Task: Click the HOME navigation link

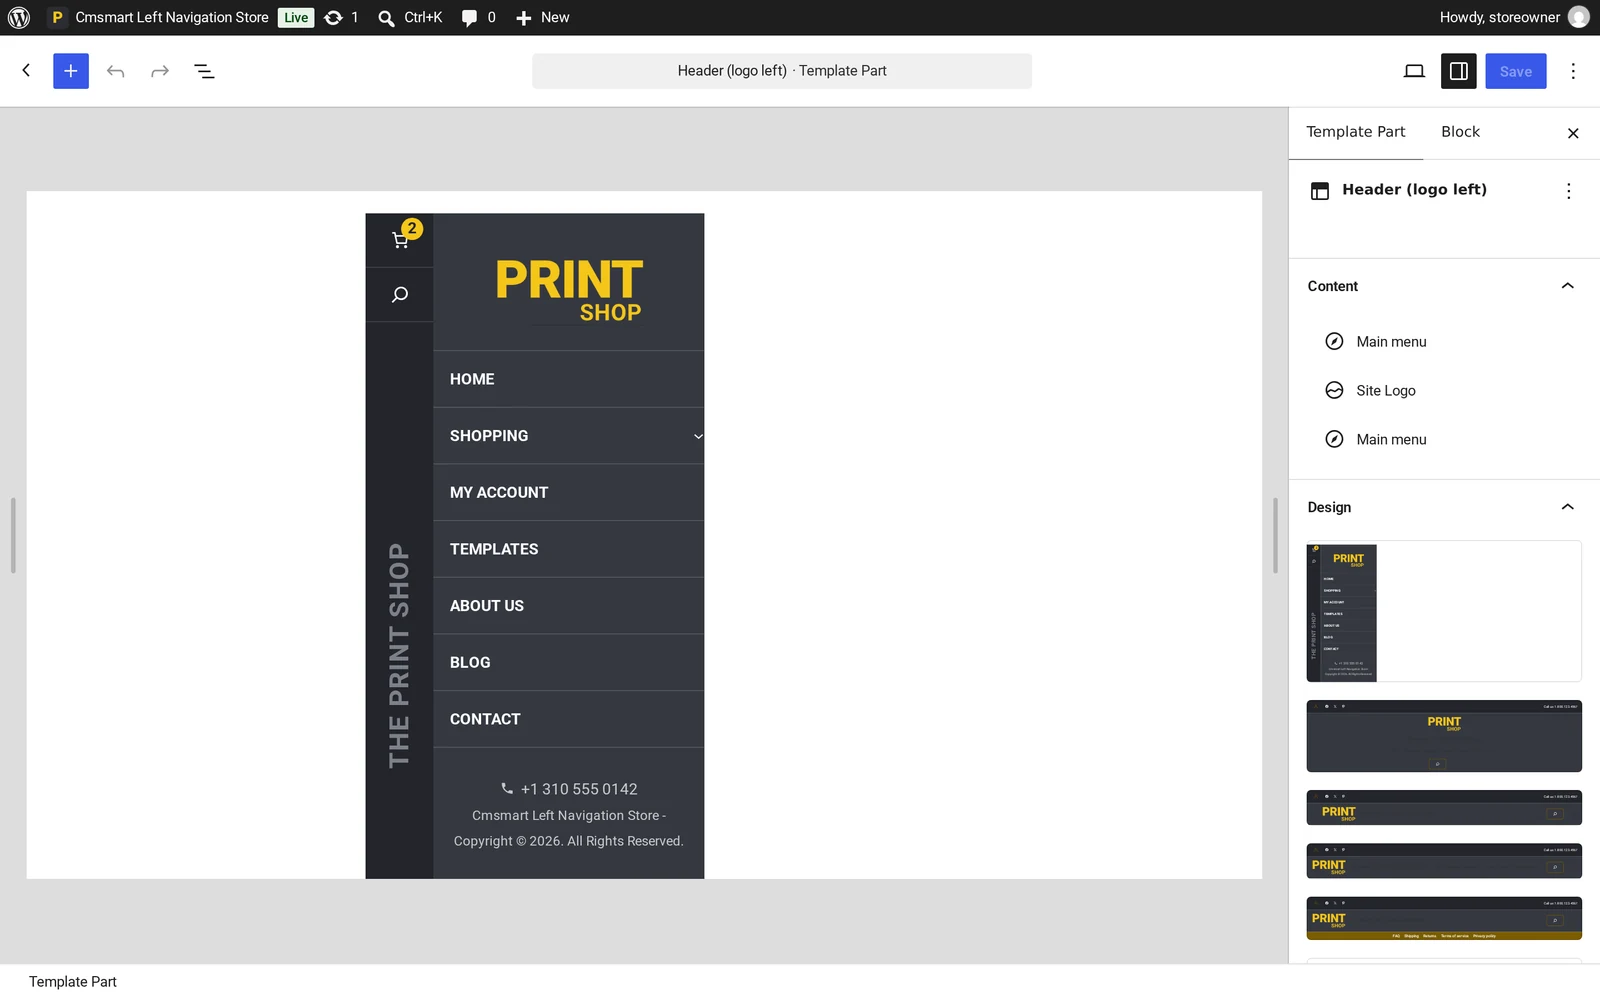Action: click(x=472, y=379)
